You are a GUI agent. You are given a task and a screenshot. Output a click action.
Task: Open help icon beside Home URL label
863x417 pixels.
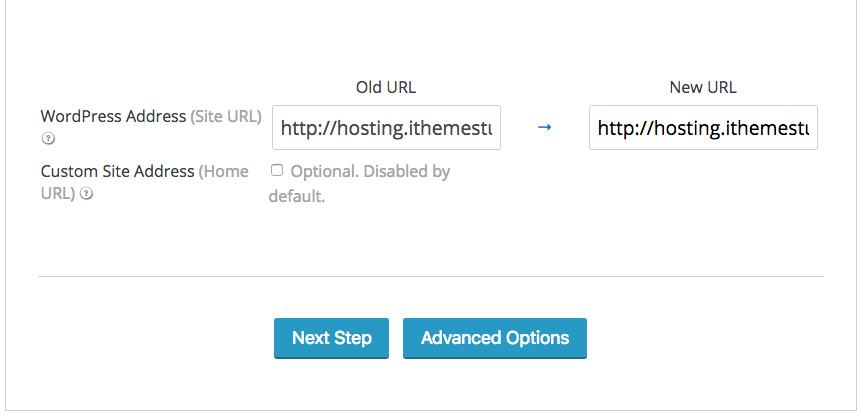86,194
